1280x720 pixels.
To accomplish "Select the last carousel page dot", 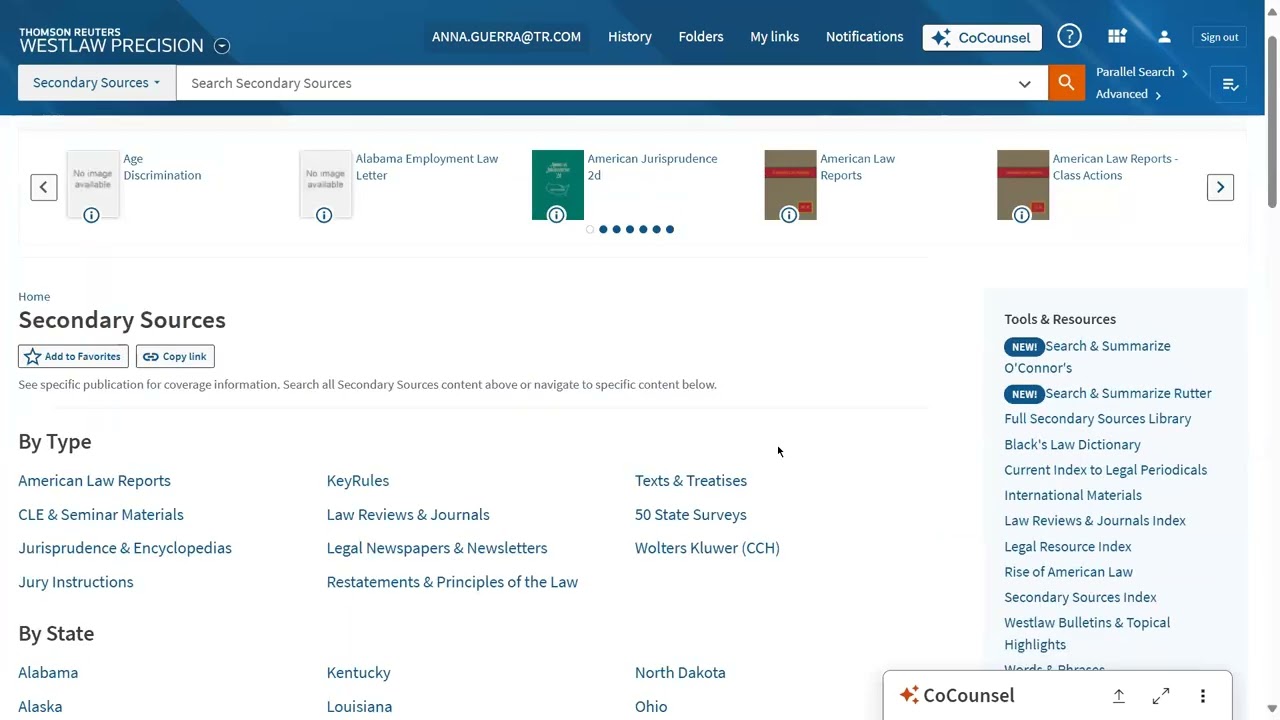I will [670, 229].
